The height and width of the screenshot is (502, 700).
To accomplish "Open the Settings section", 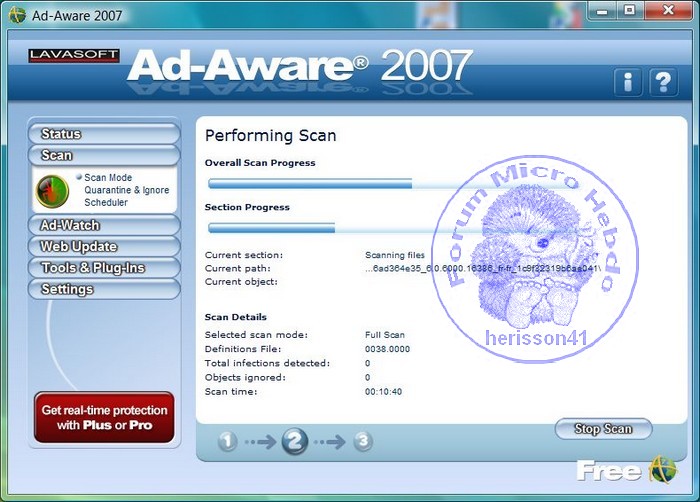I will tap(104, 289).
